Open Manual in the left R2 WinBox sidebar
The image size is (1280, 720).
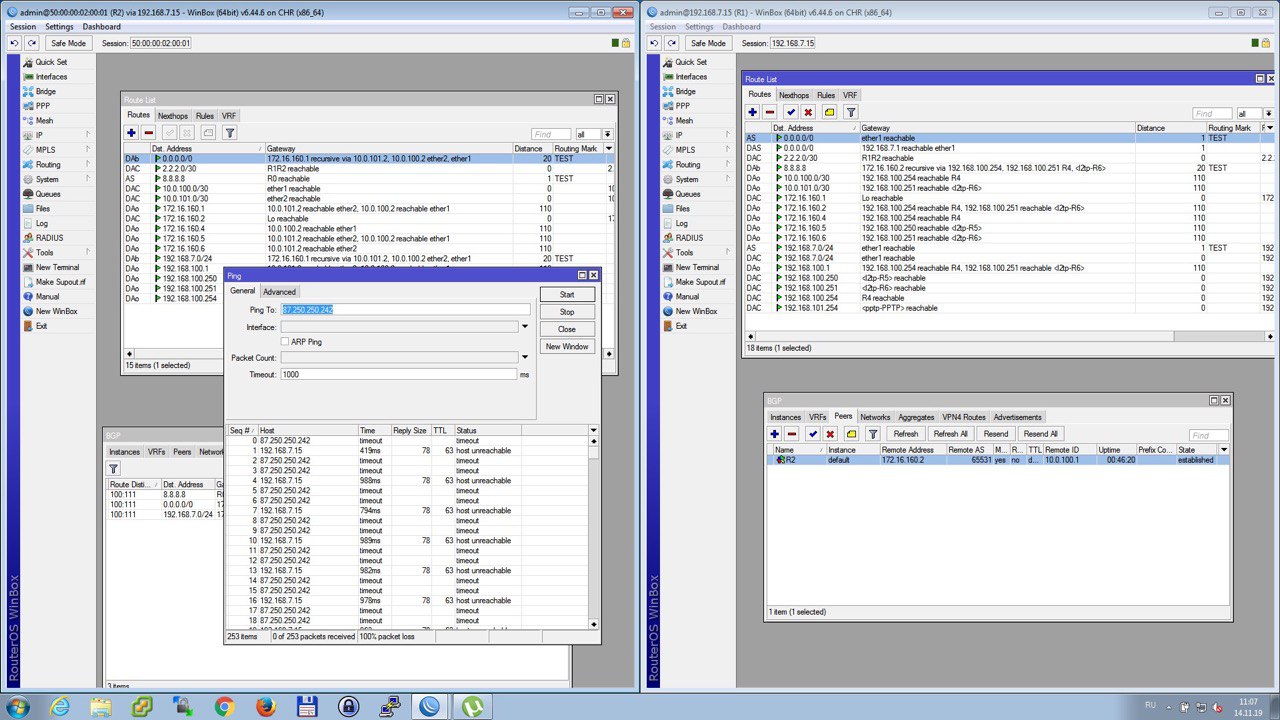click(47, 297)
